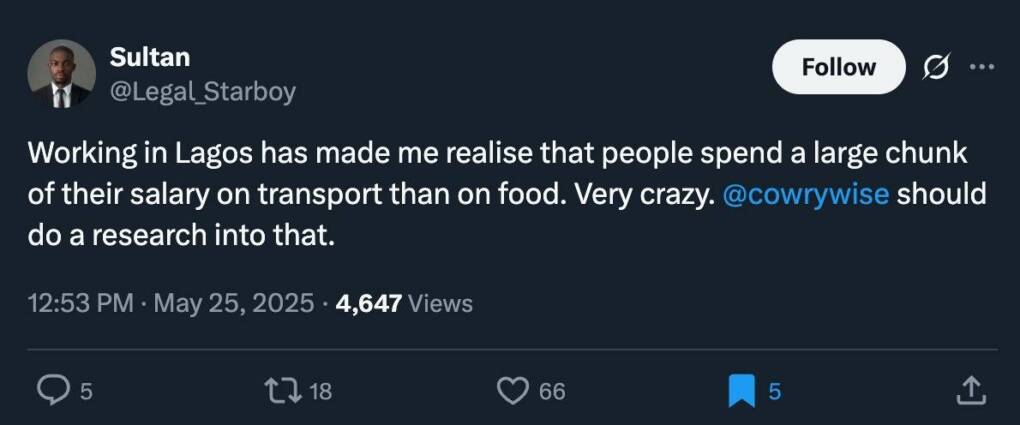Click the count beside the bookmark icon
This screenshot has width=1020, height=425.
point(774,393)
